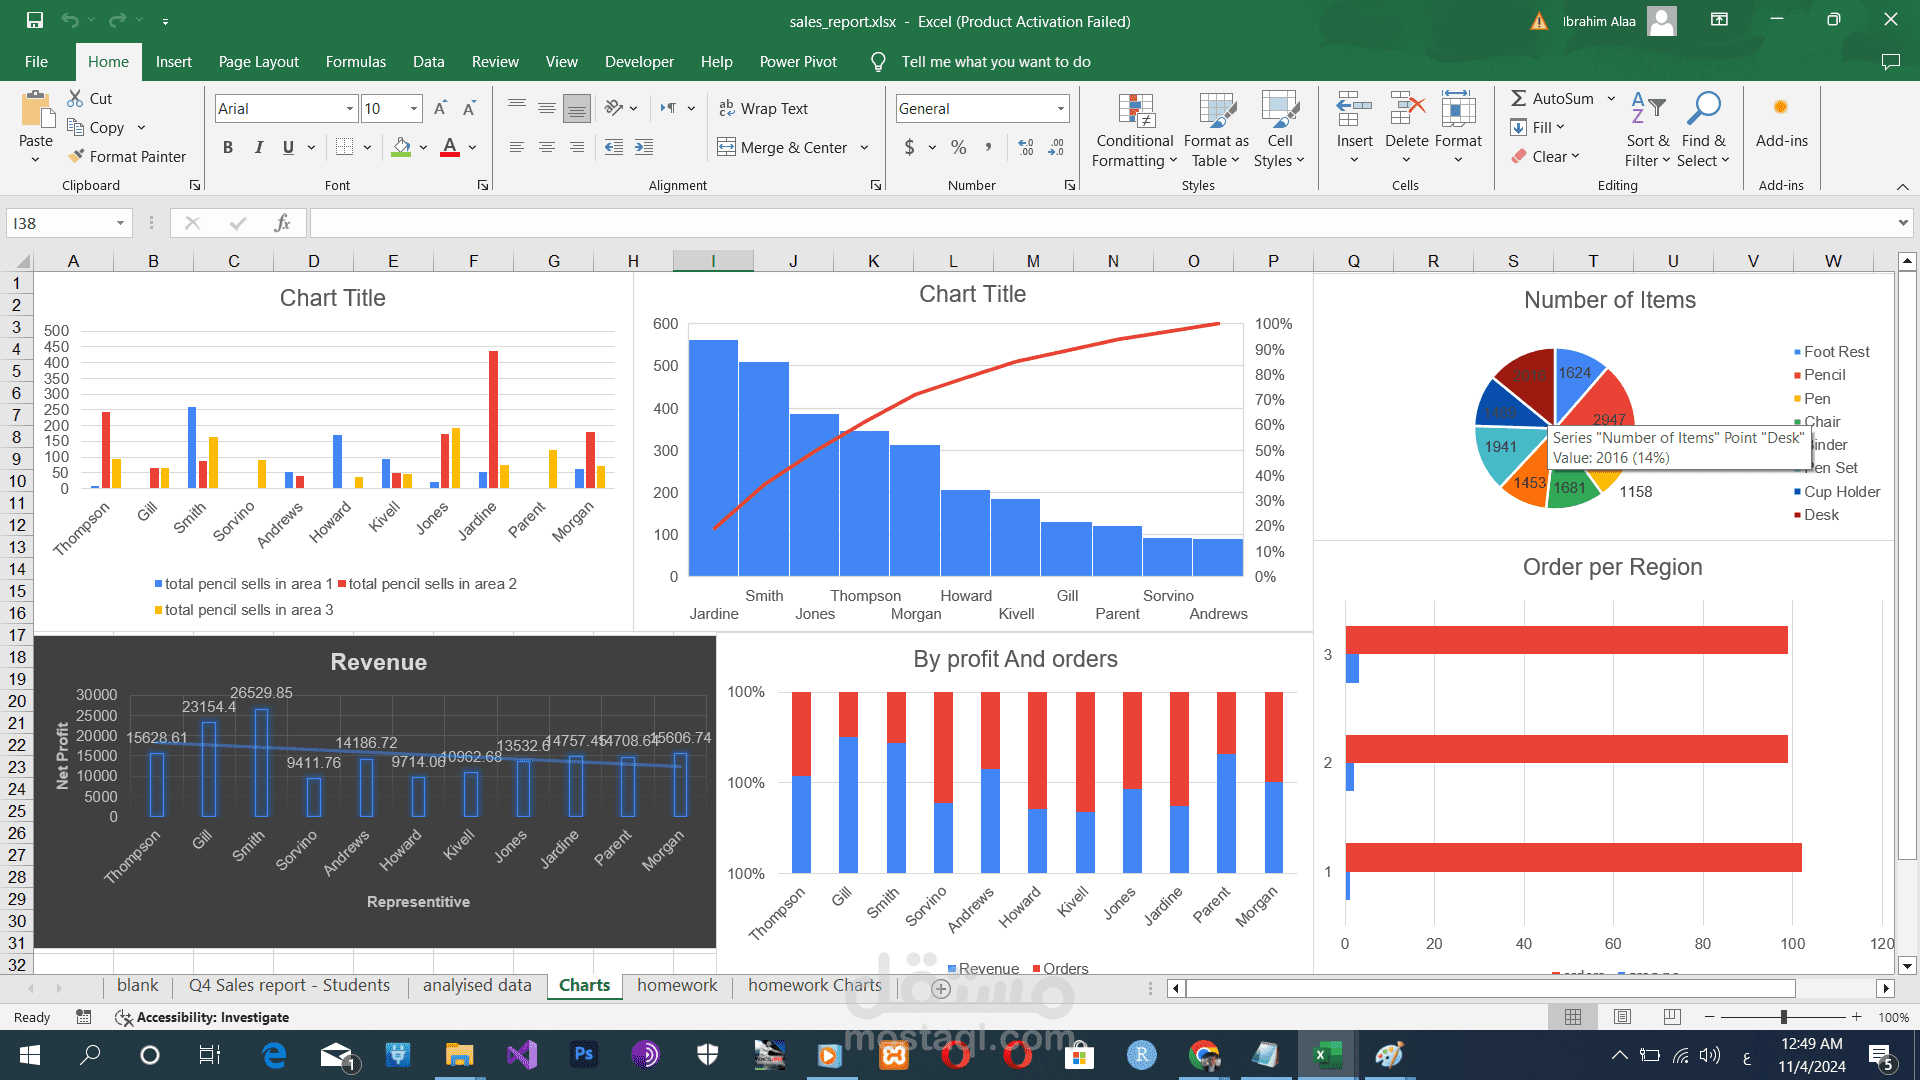Open Cell Styles gallery

coord(1280,130)
